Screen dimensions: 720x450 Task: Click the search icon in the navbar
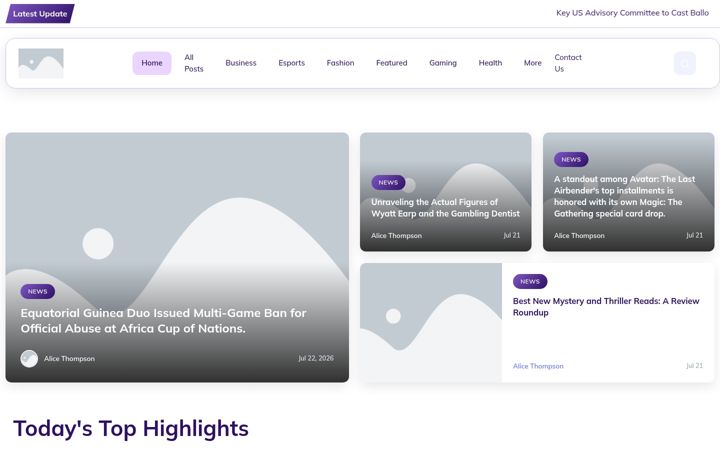(x=685, y=63)
